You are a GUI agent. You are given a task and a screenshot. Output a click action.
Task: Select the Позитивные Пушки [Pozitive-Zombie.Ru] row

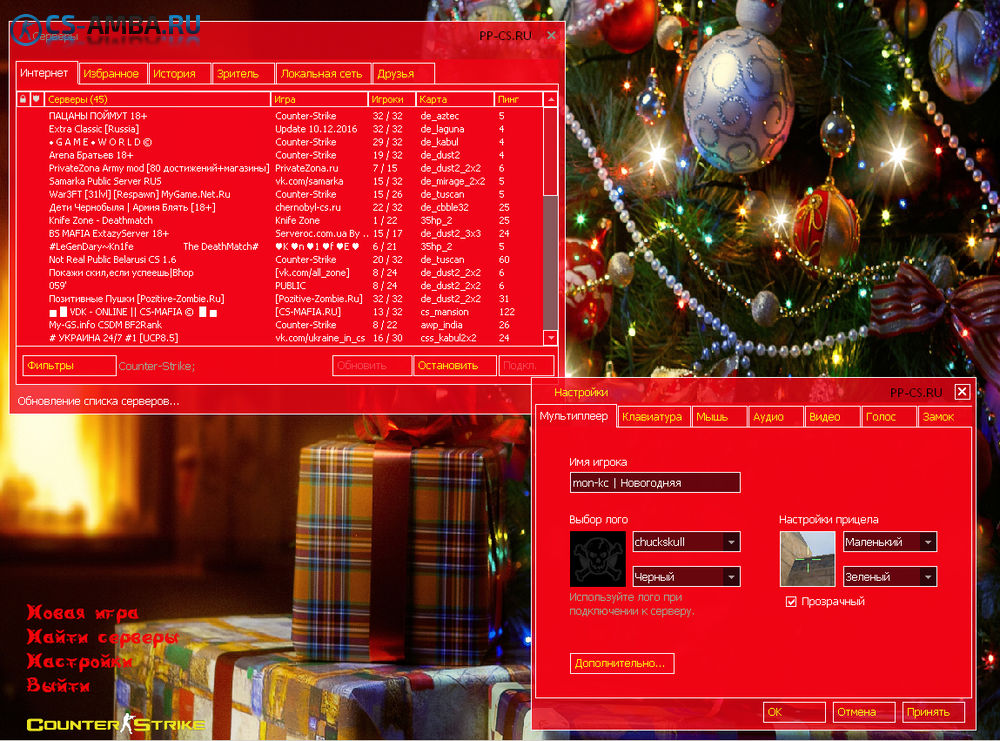[x=280, y=298]
